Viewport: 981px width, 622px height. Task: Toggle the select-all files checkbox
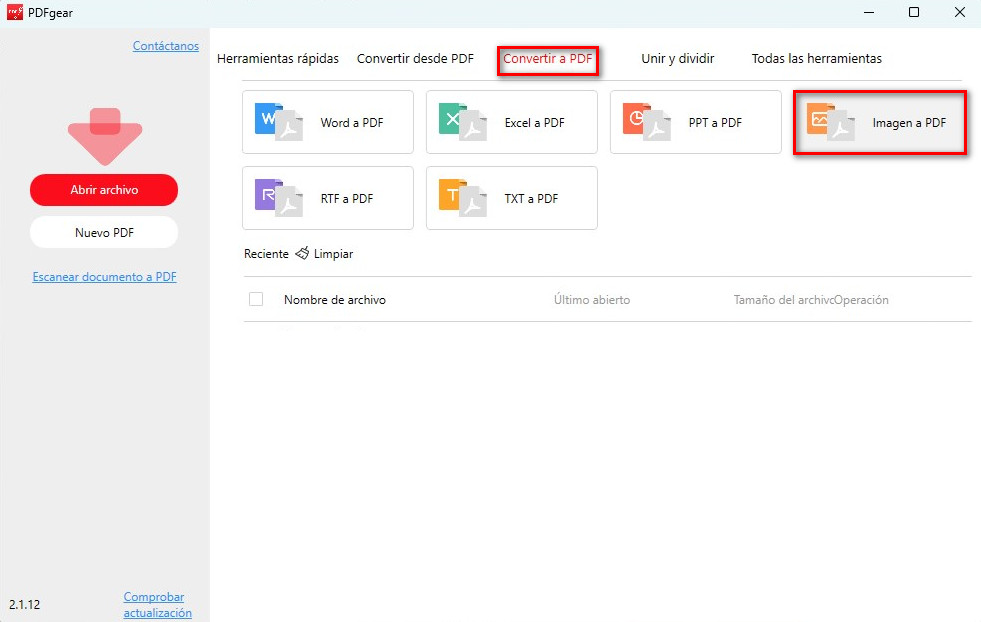pyautogui.click(x=256, y=299)
